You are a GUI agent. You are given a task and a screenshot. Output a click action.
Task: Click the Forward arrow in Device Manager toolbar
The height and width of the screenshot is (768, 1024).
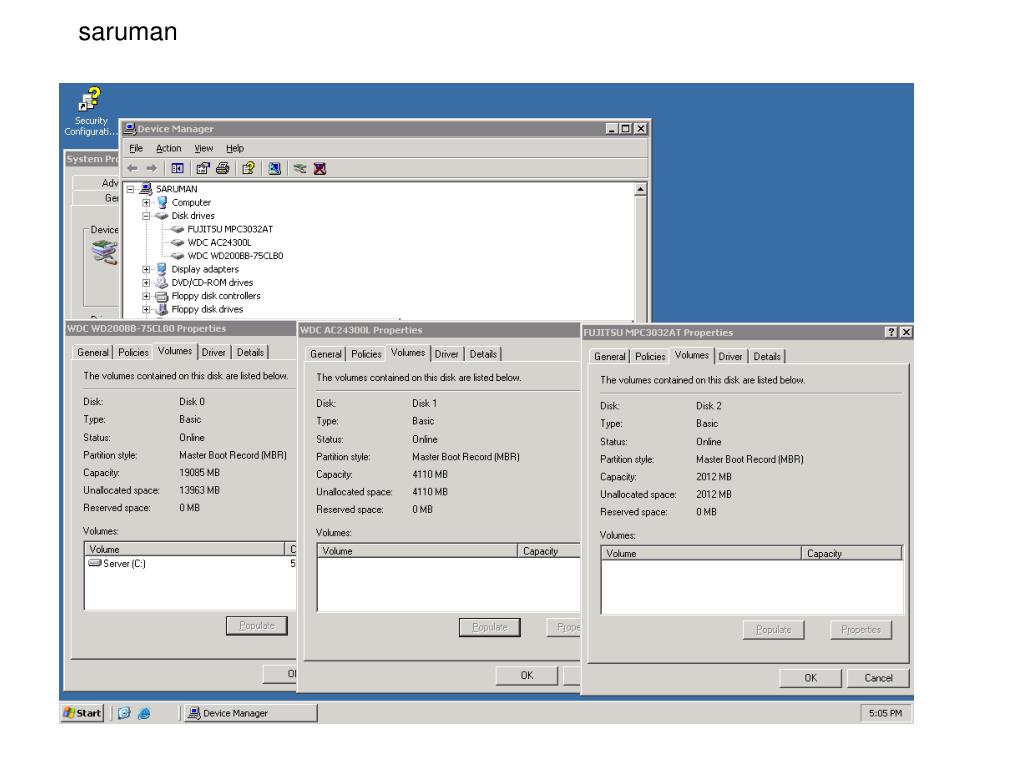[152, 168]
